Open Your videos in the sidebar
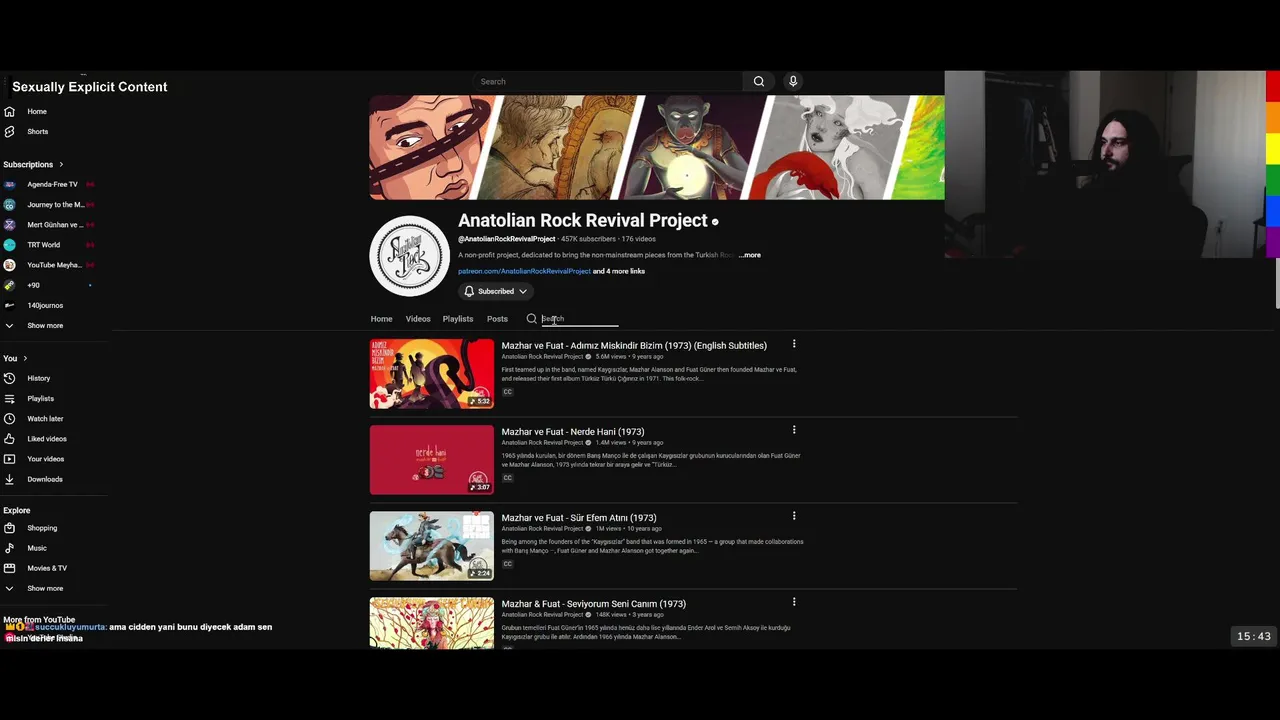1280x720 pixels. click(45, 459)
